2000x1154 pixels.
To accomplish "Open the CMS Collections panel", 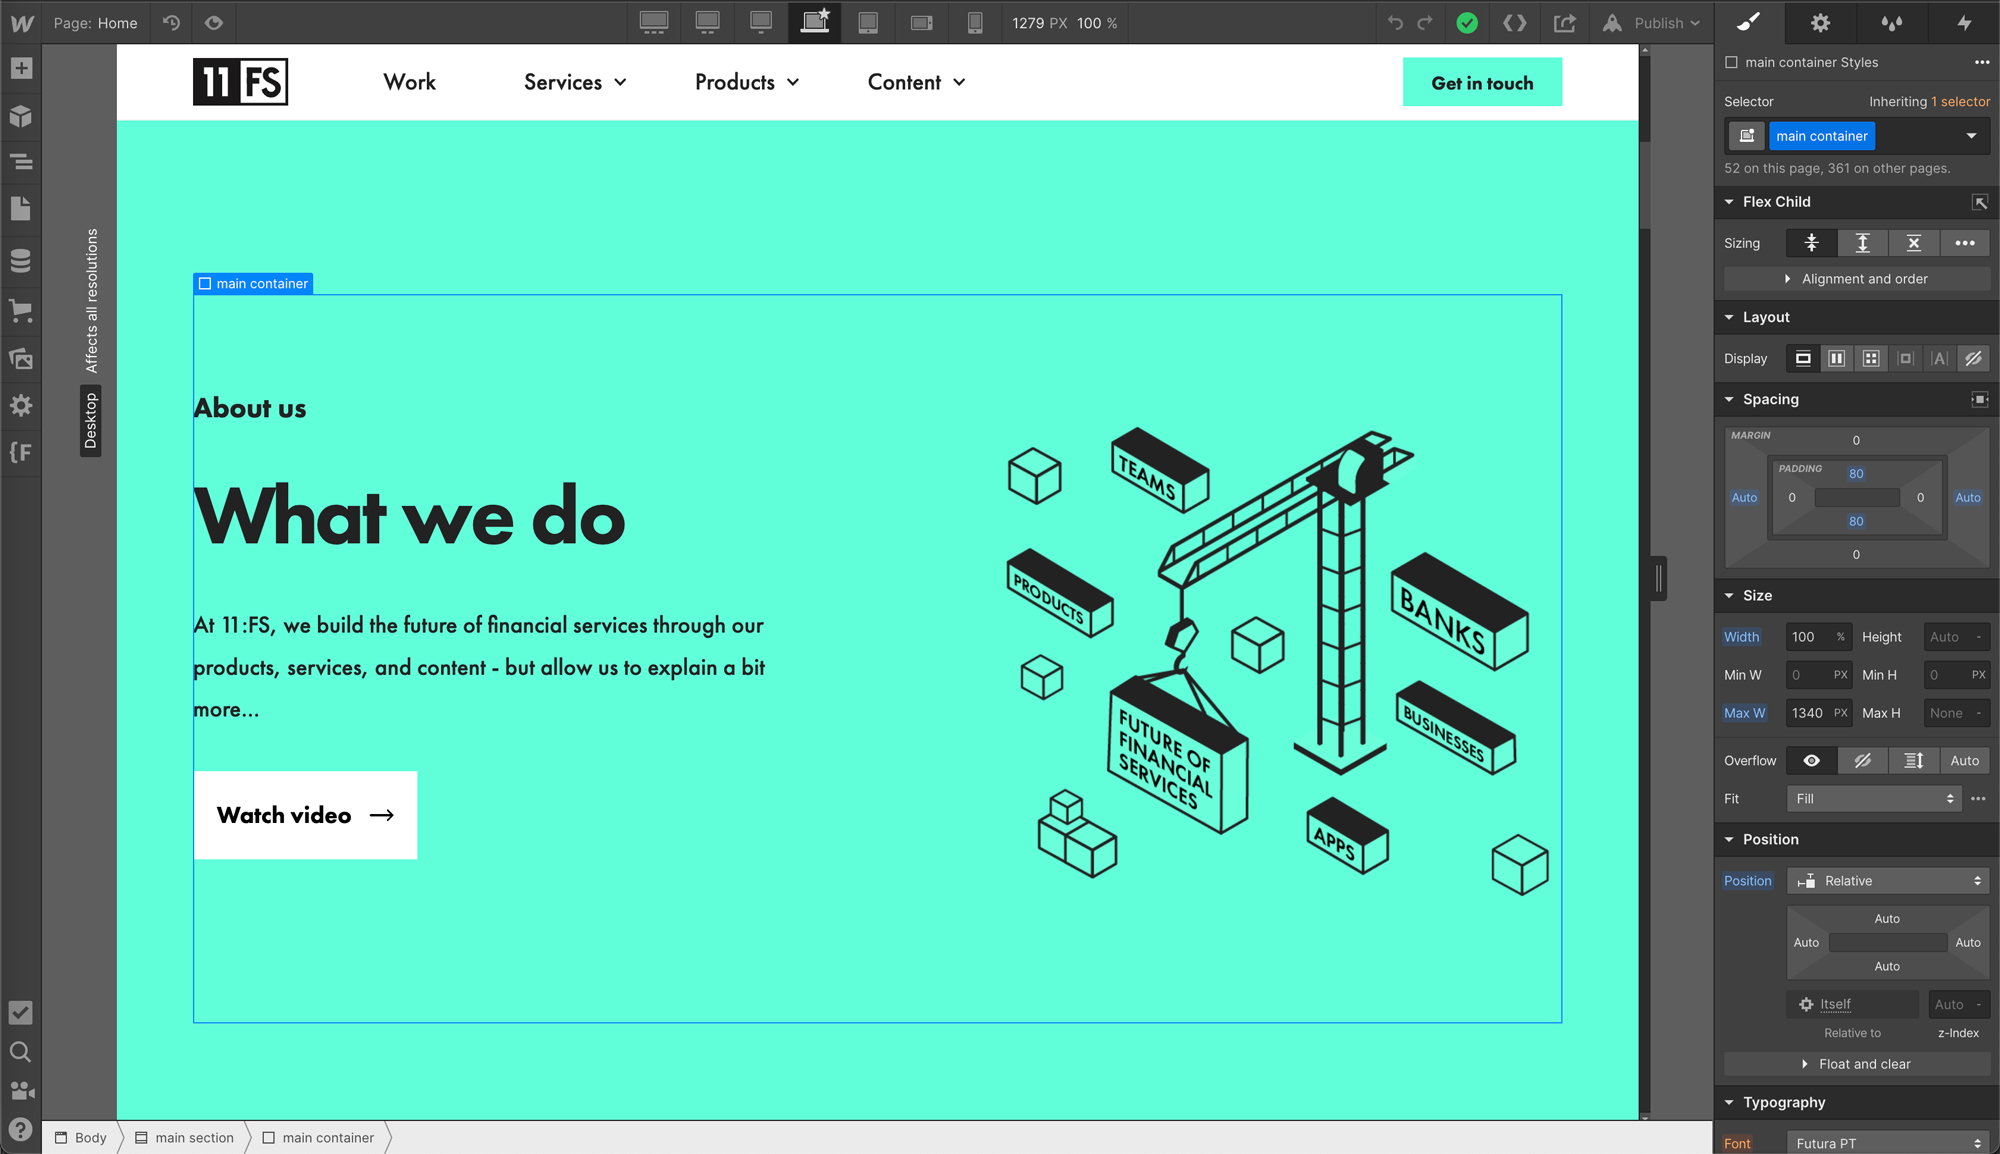I will [x=22, y=260].
